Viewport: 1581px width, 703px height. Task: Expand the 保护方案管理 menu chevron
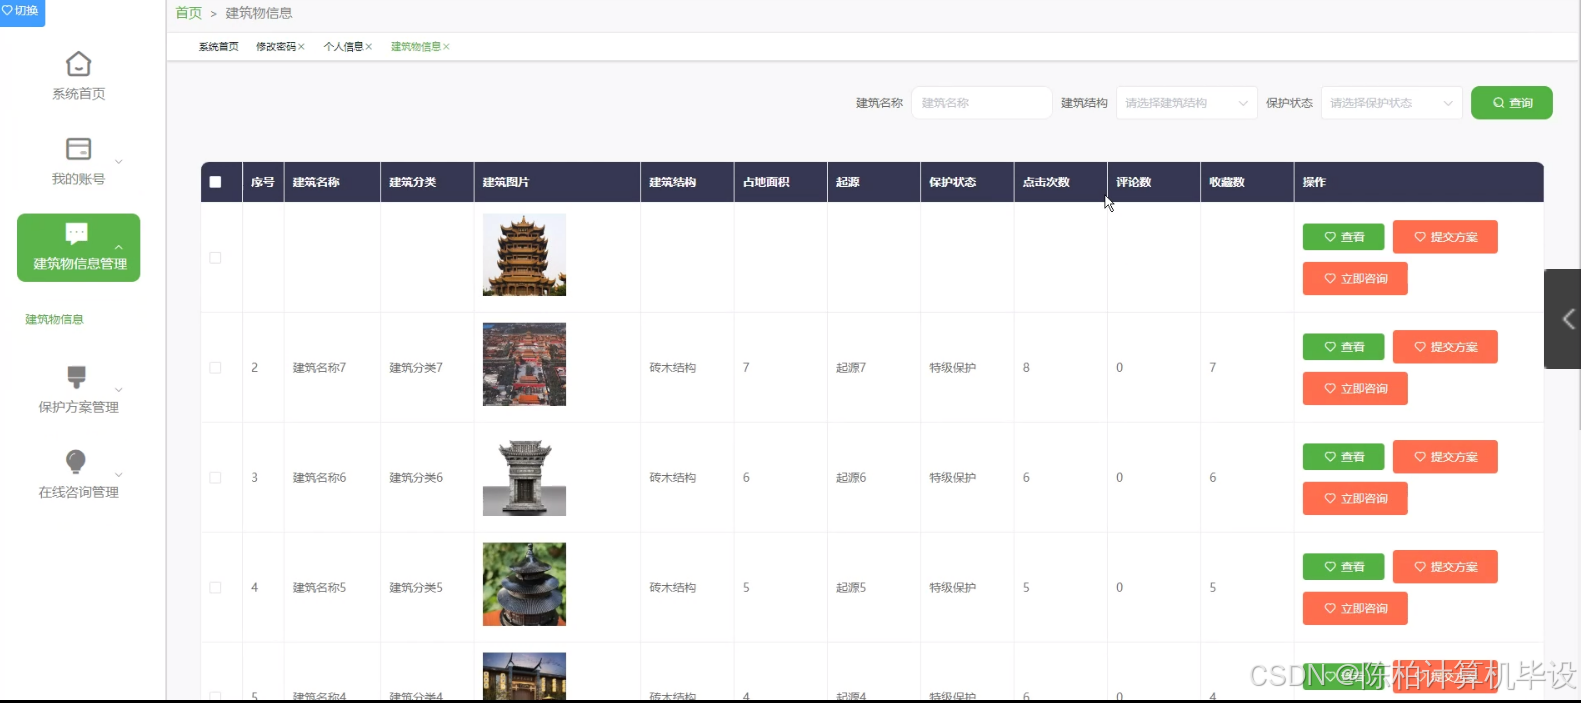pos(119,390)
